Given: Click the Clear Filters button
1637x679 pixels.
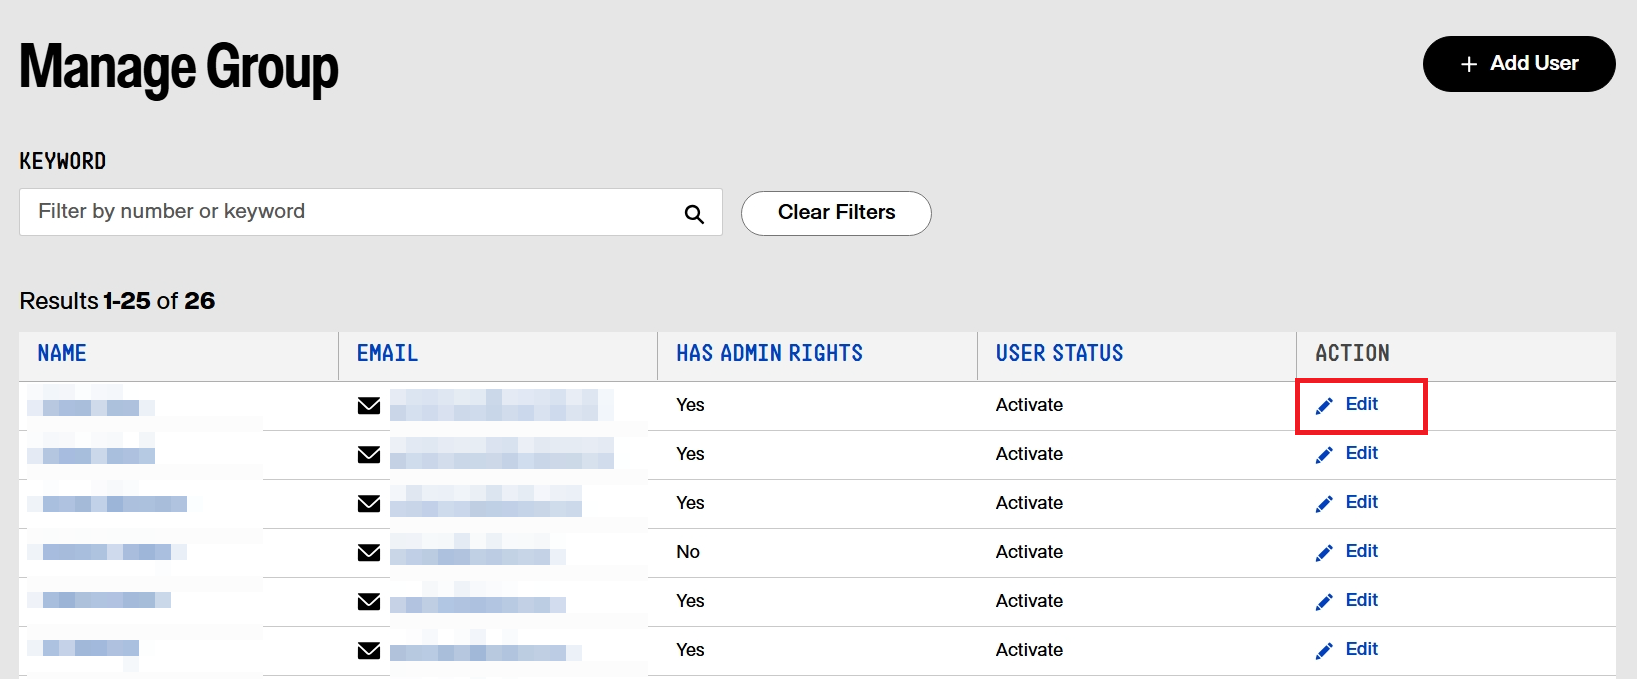Looking at the screenshot, I should [x=836, y=213].
